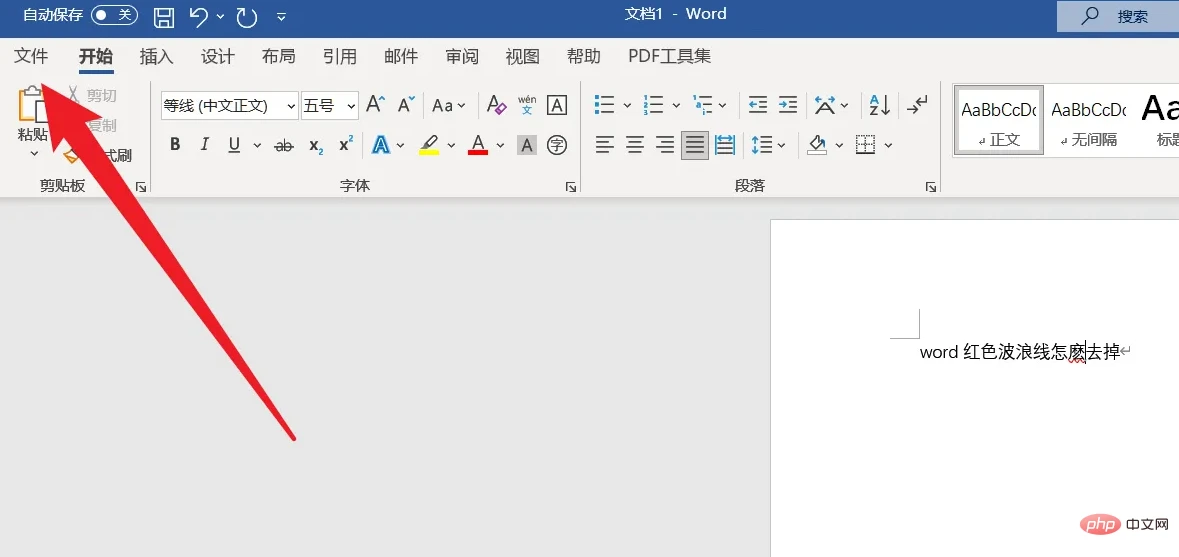
Task: Click the Shading paint bucket icon
Action: tap(817, 144)
